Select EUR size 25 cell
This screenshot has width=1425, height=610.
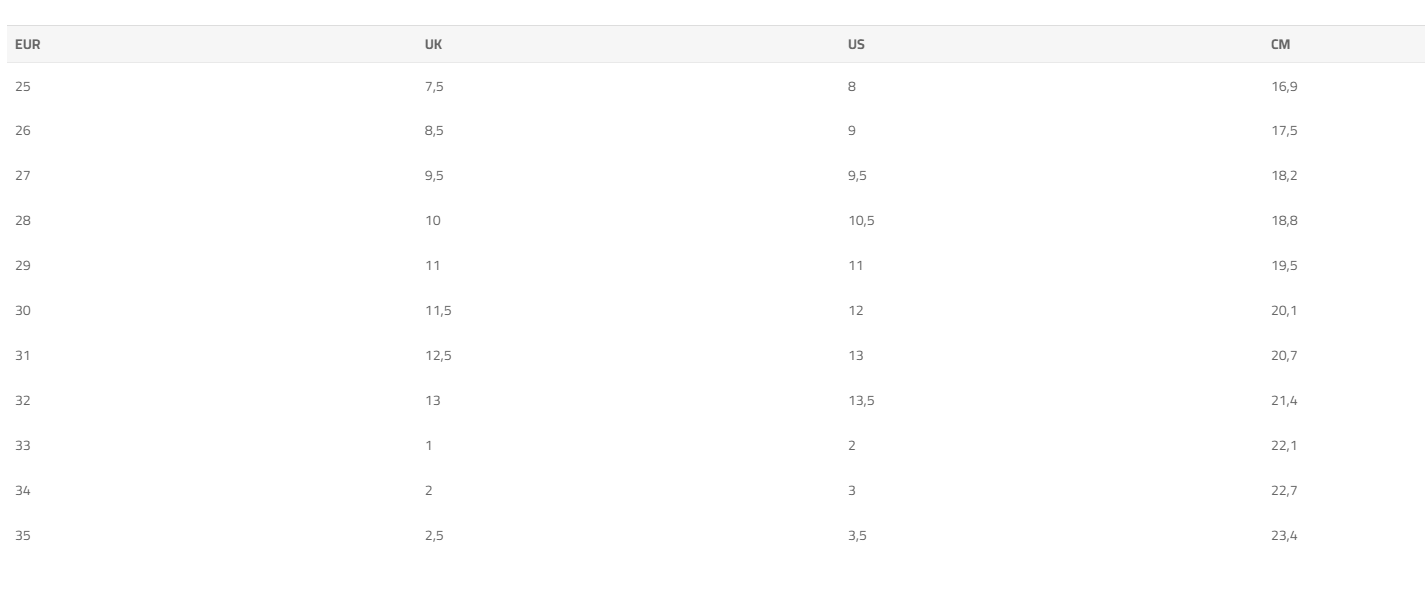pos(24,86)
